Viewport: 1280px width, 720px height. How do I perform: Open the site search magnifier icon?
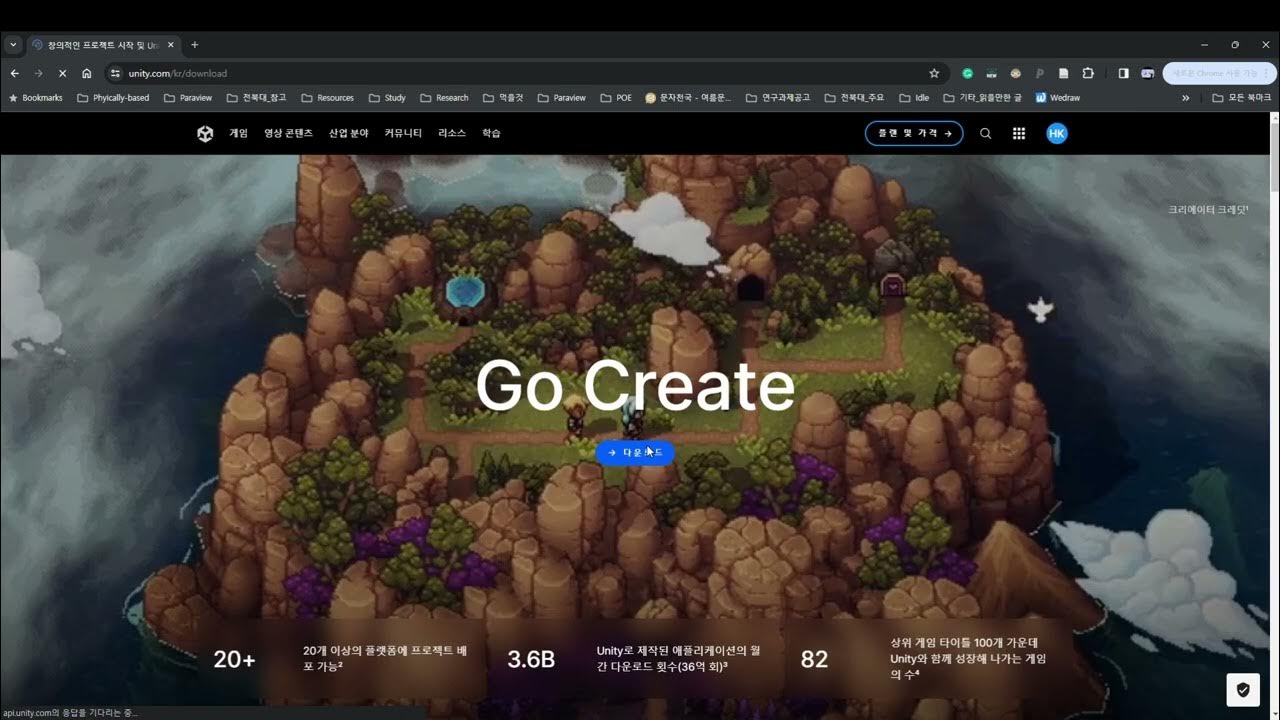pos(985,134)
